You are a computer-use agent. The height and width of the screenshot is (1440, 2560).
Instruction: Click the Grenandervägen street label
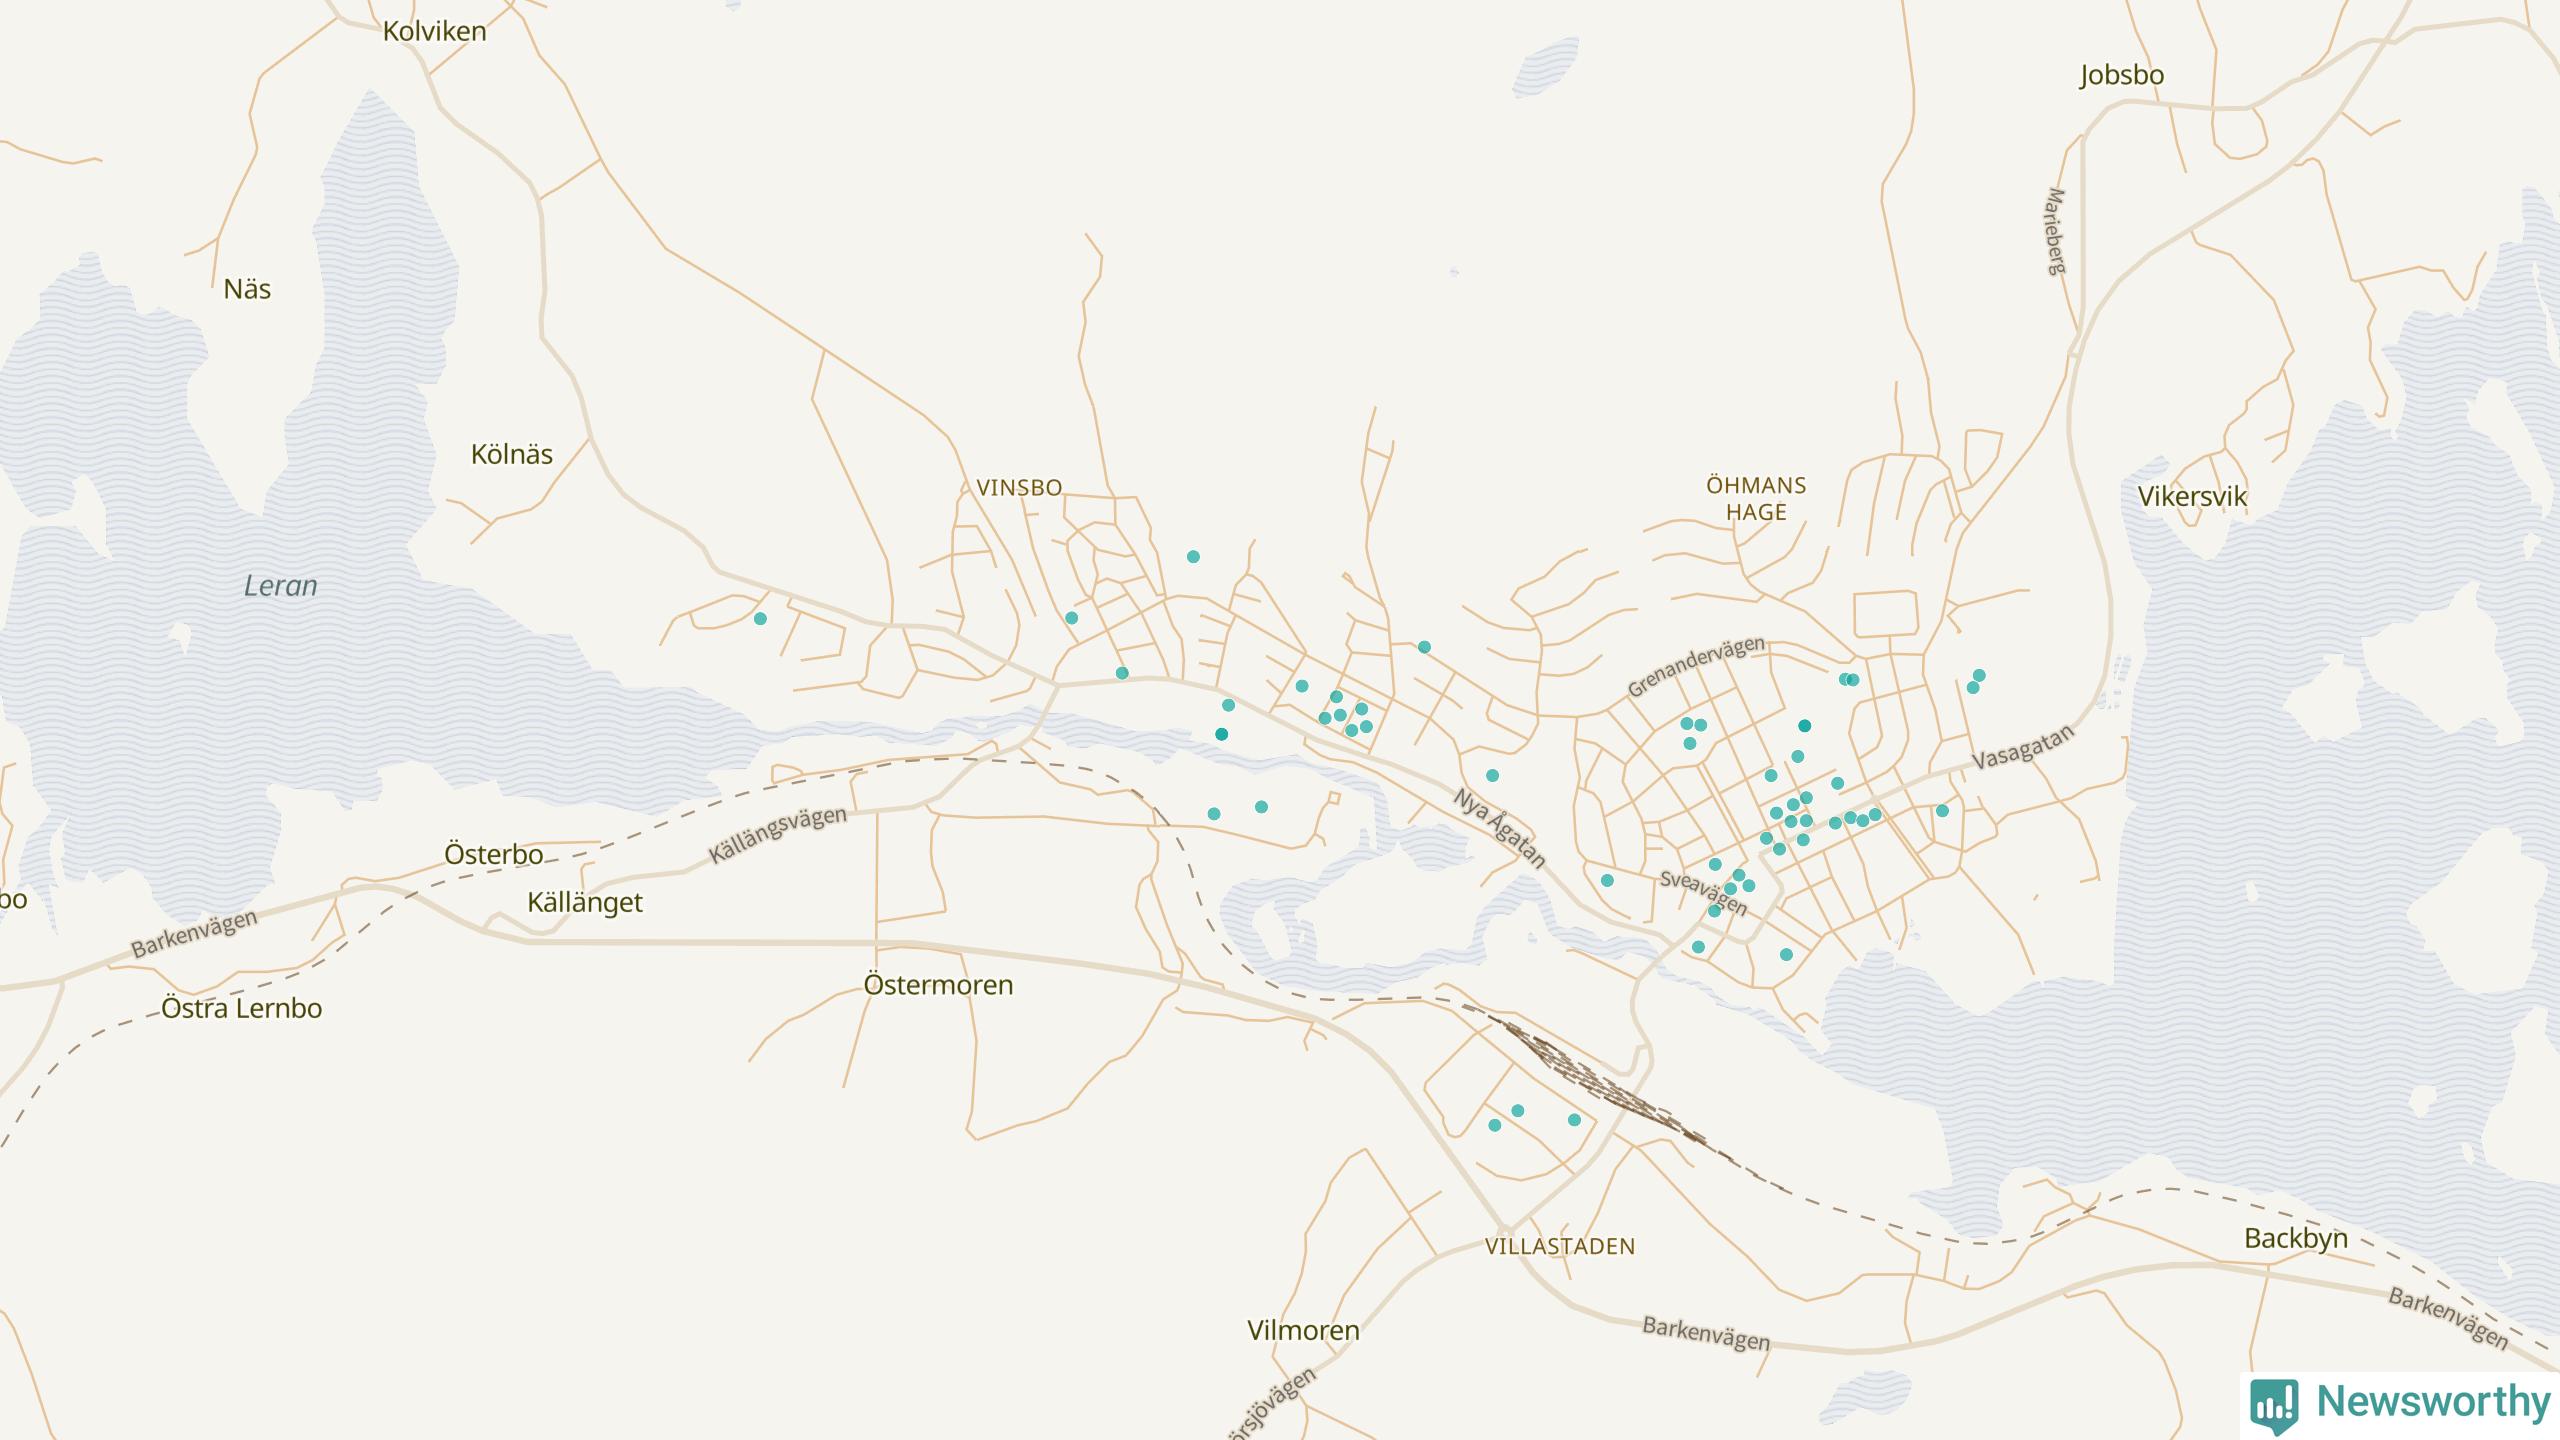click(1696, 666)
